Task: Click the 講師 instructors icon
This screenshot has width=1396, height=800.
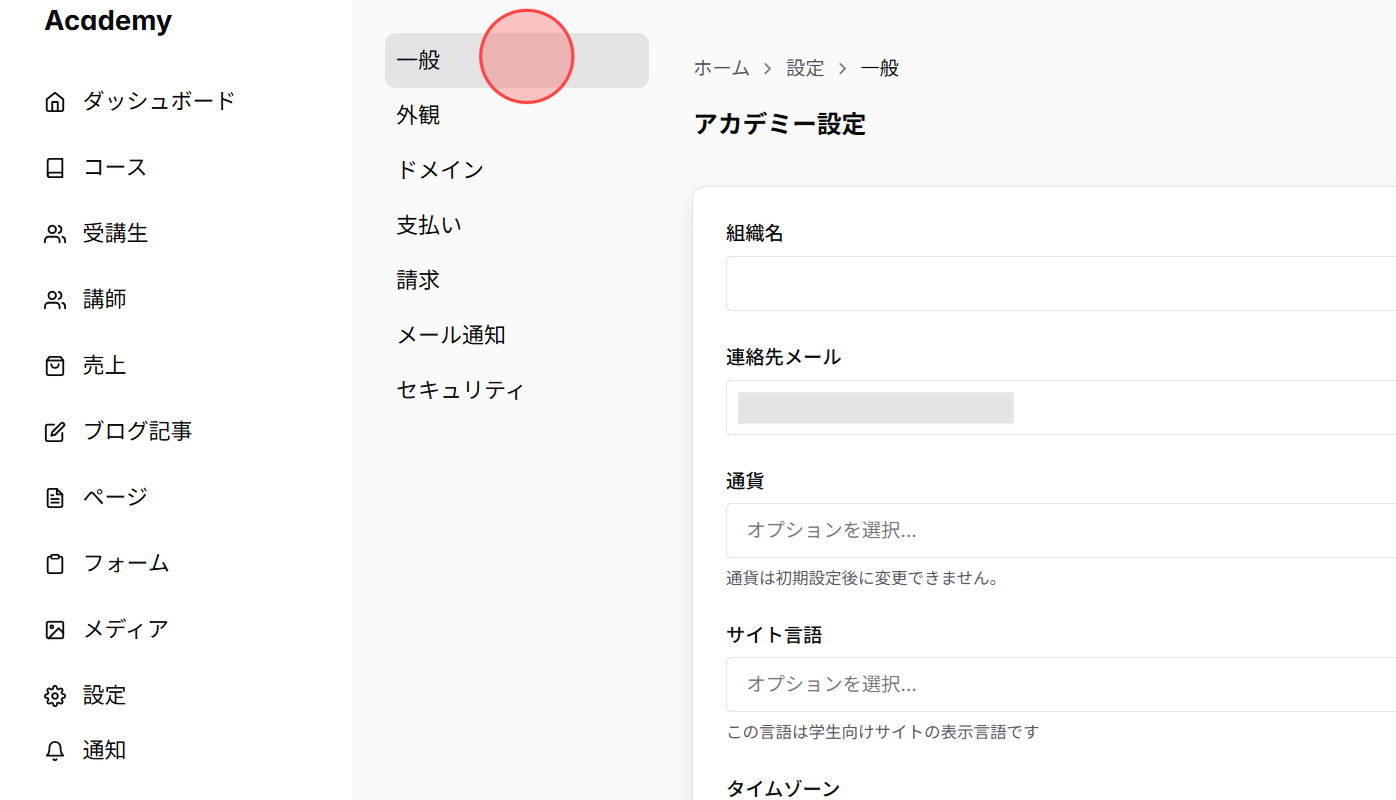Action: tap(55, 298)
